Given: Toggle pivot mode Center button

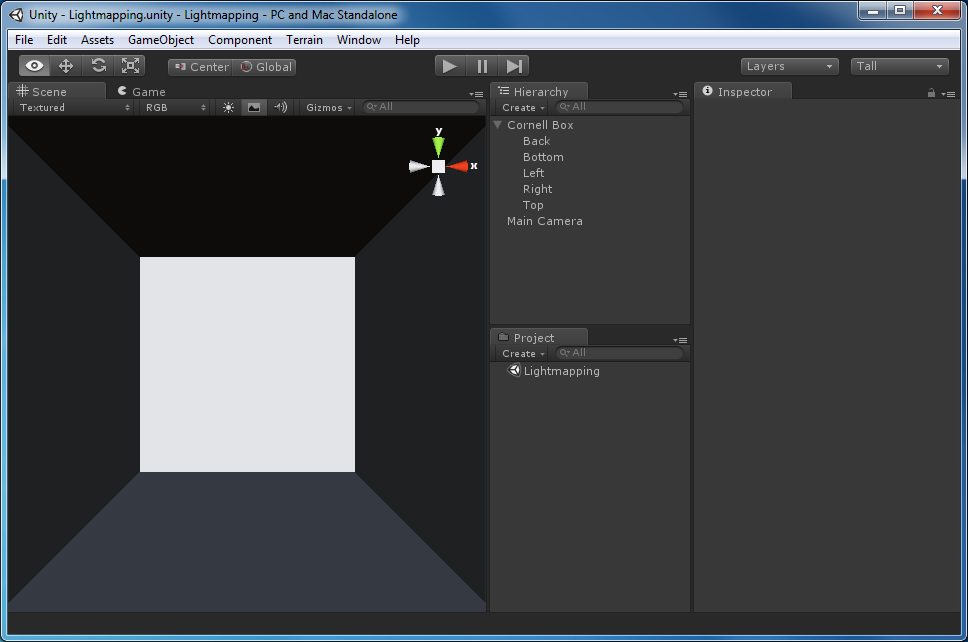Looking at the screenshot, I should coord(201,67).
